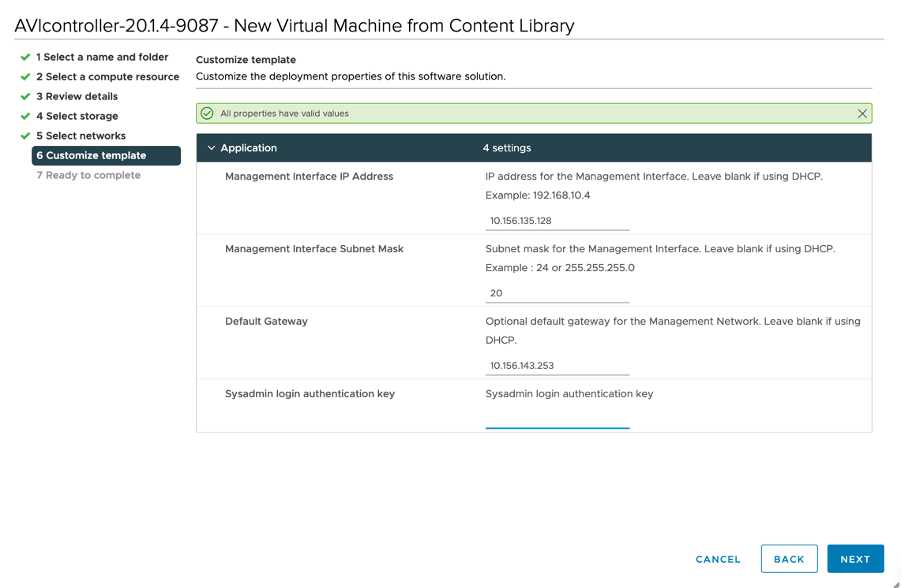Open step 2 Select a compute resource
Screen dimensions: 902x588
pyautogui.click(x=108, y=77)
